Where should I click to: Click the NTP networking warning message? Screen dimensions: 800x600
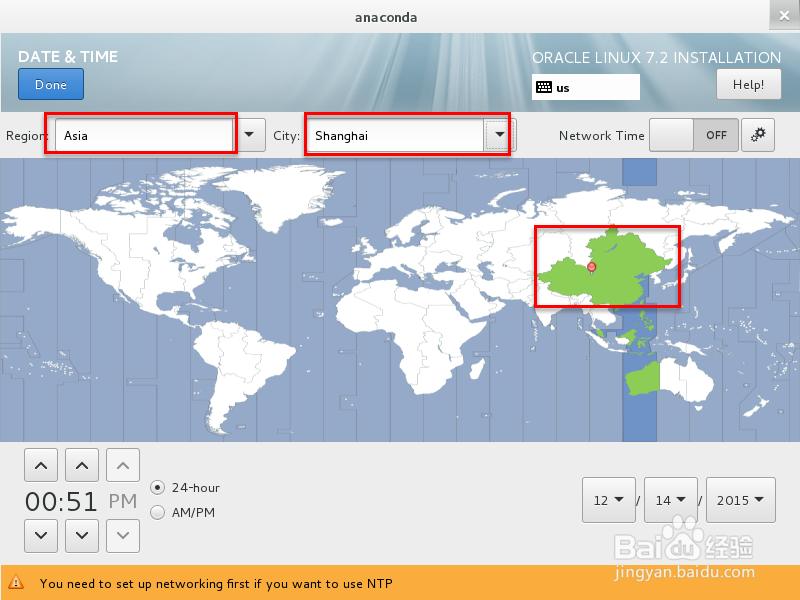point(216,583)
